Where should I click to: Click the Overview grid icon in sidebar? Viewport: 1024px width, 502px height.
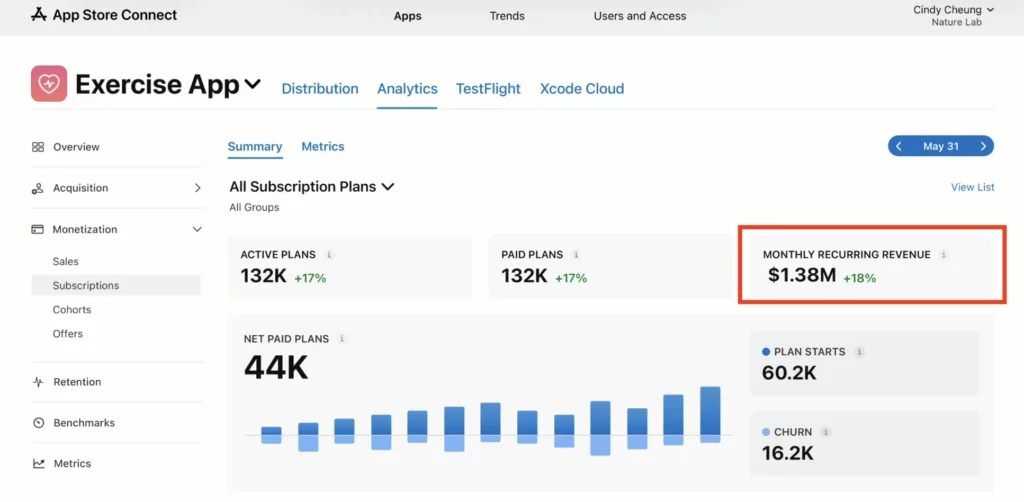[38, 147]
